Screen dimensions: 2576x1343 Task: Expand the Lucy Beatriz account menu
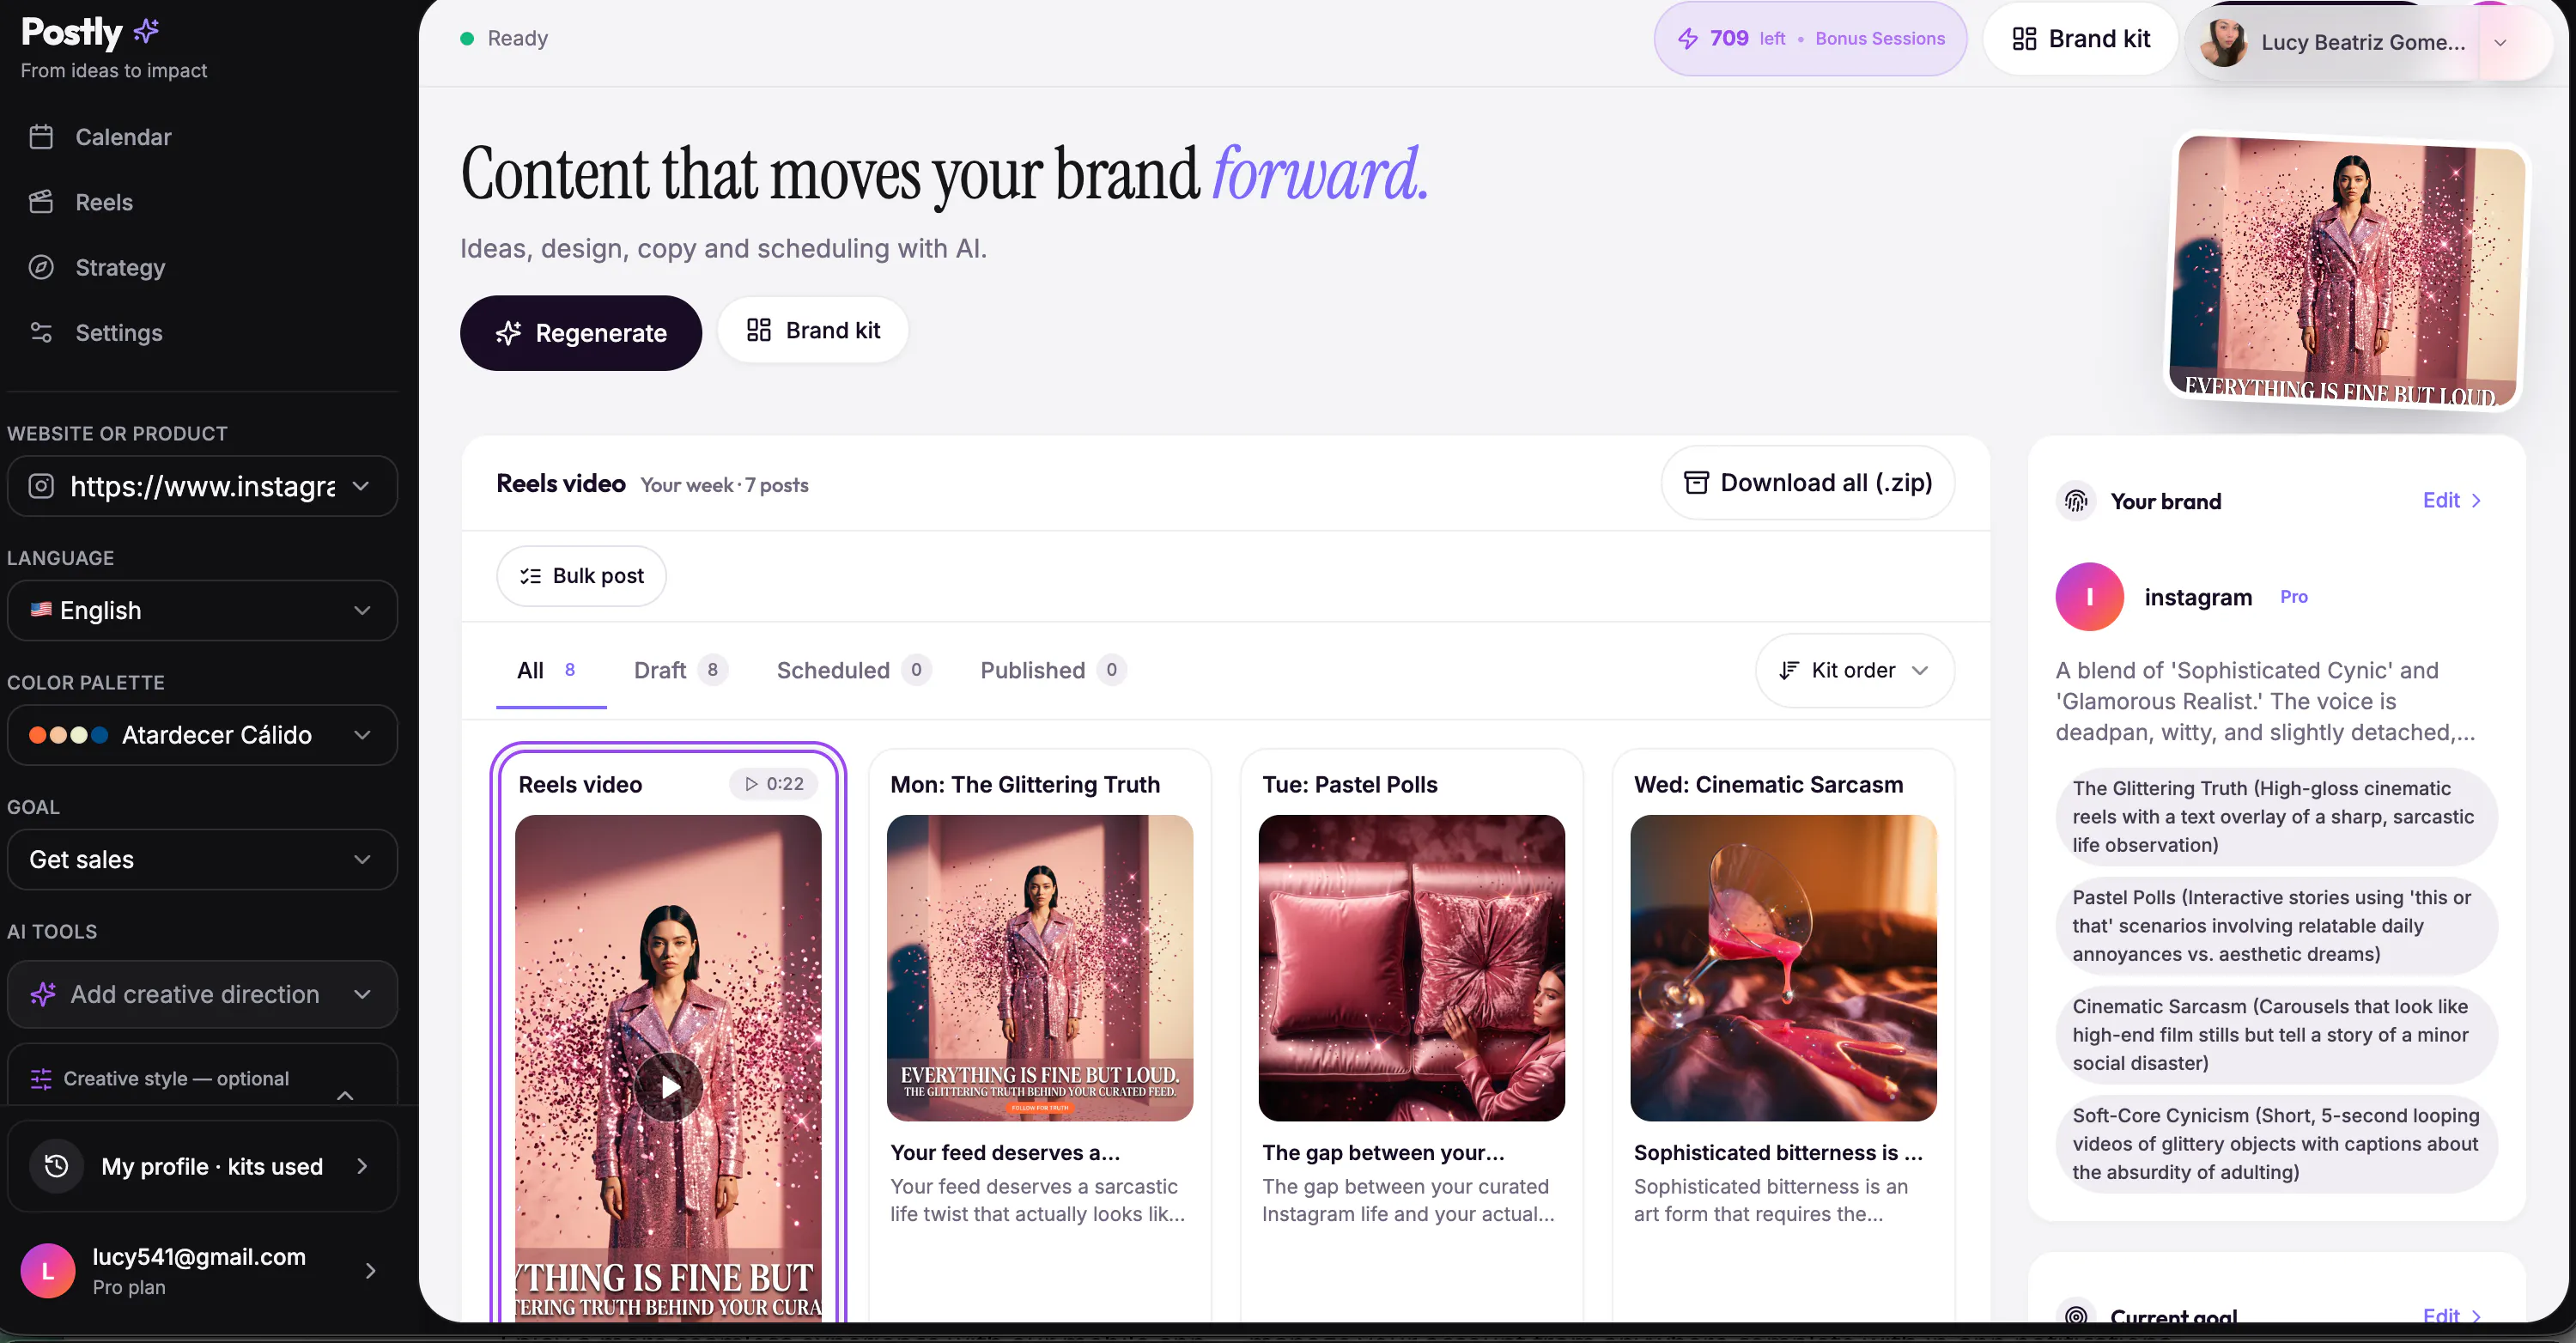point(2500,42)
